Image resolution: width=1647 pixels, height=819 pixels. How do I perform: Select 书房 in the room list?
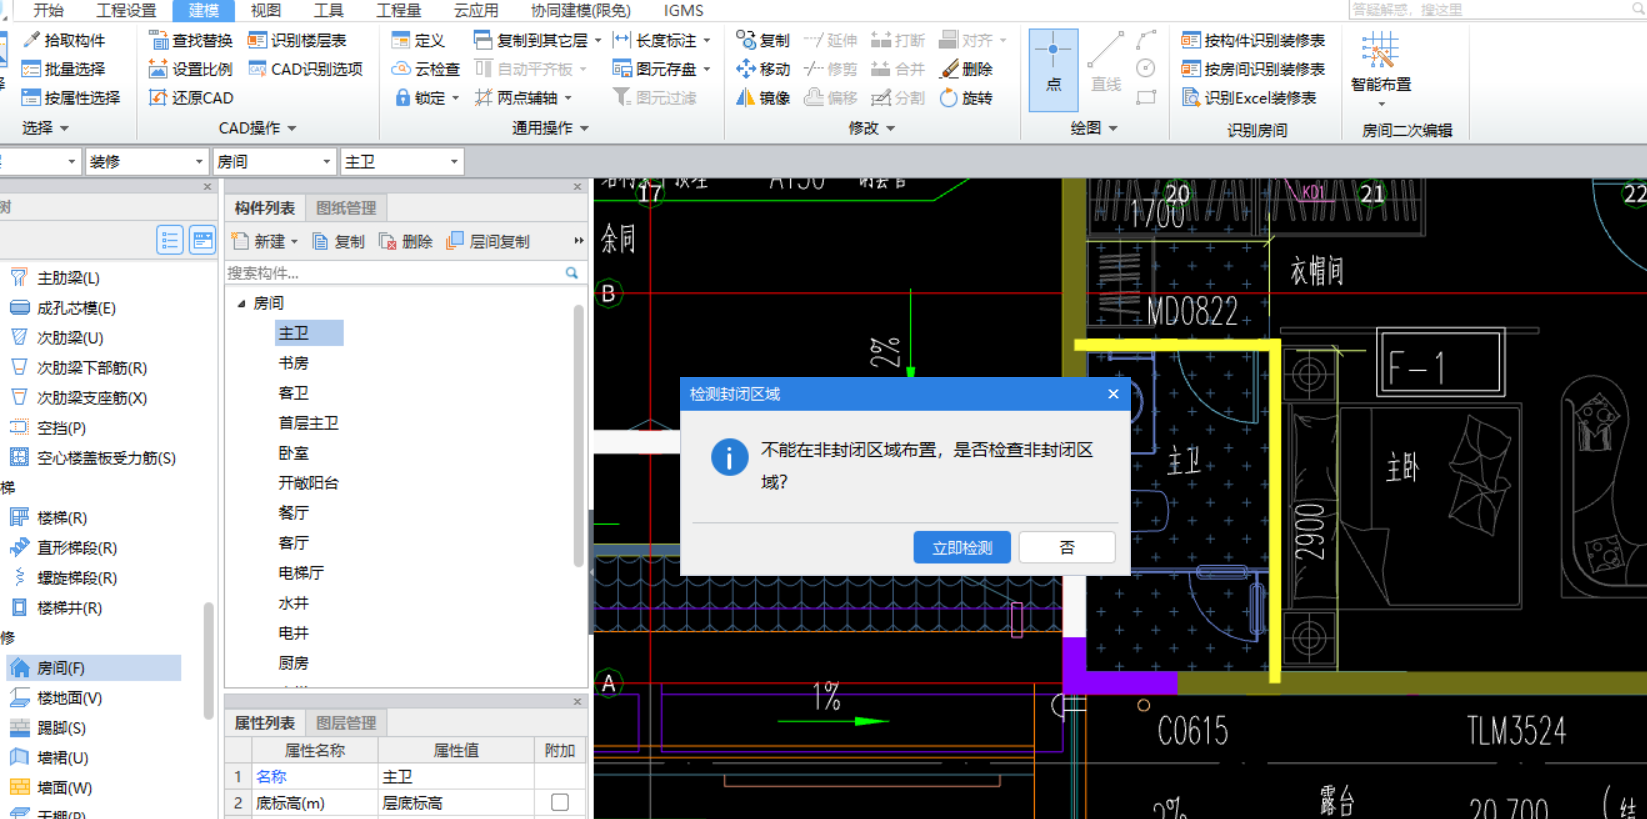tap(293, 363)
